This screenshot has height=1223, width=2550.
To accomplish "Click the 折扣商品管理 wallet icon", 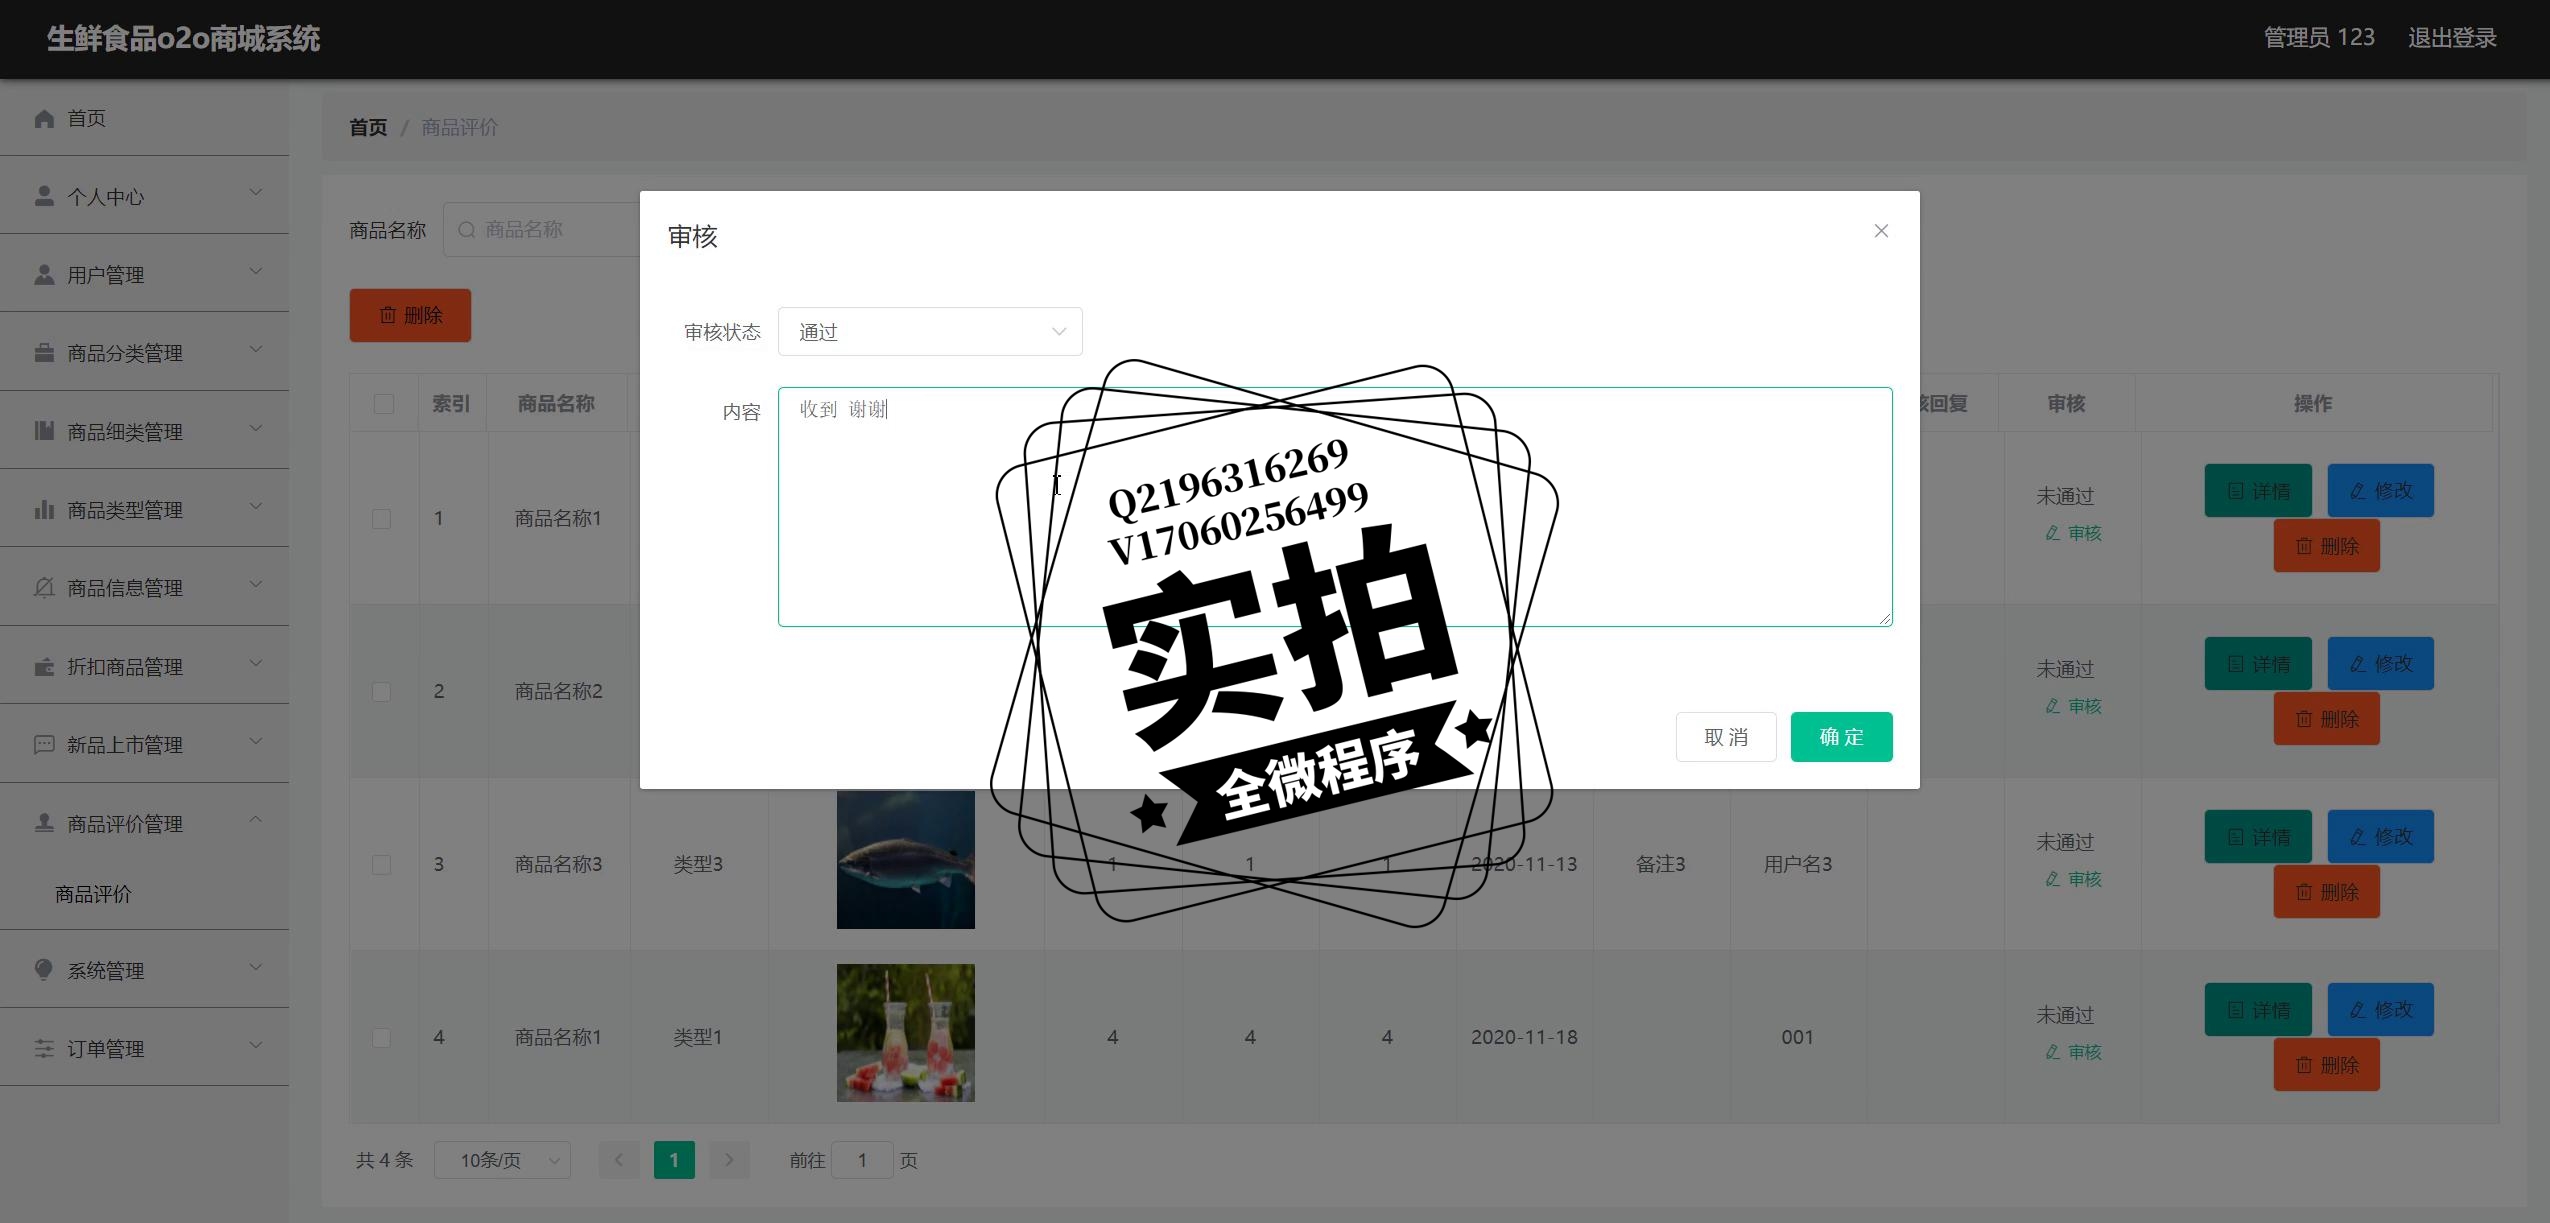I will [44, 666].
